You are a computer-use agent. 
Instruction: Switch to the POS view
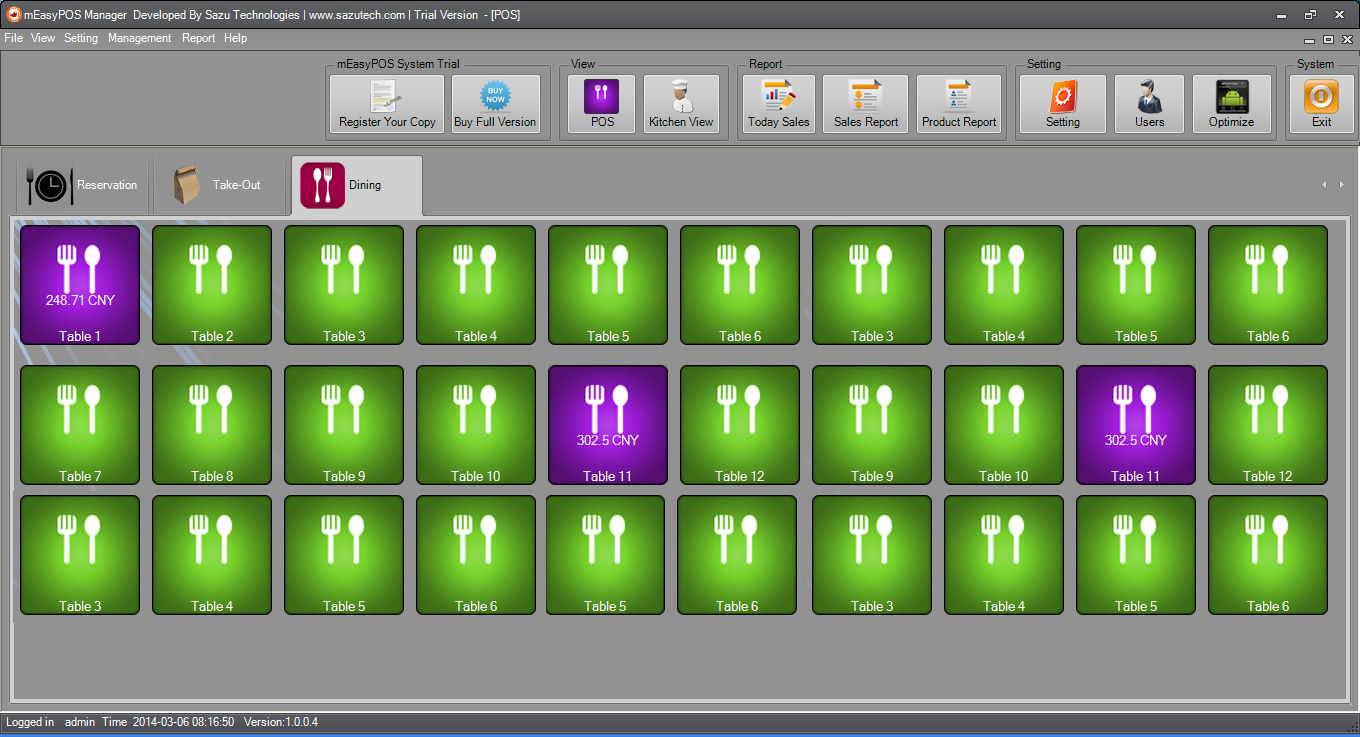(x=602, y=104)
